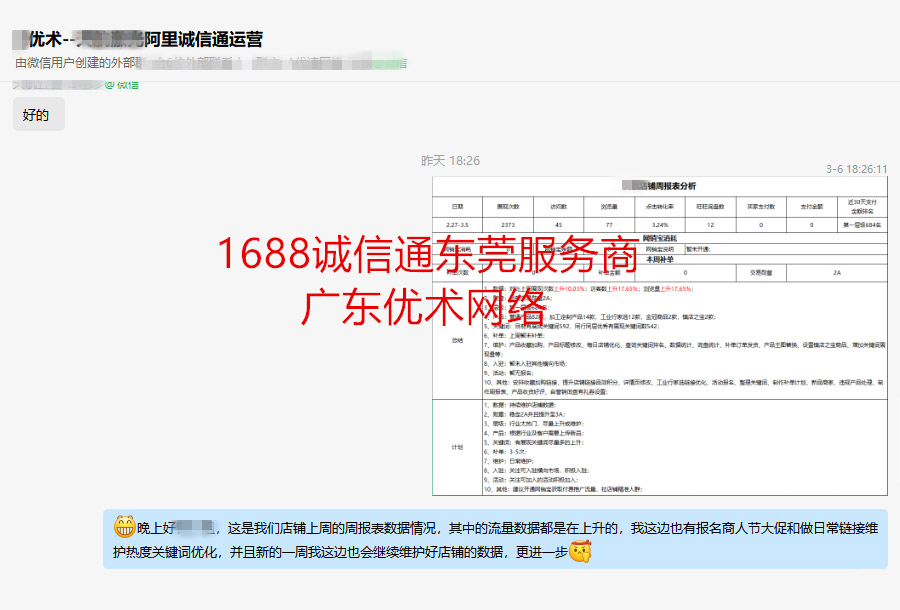Open the group chat title 阿里诚信通运营
This screenshot has height=610, width=900.
click(x=204, y=40)
